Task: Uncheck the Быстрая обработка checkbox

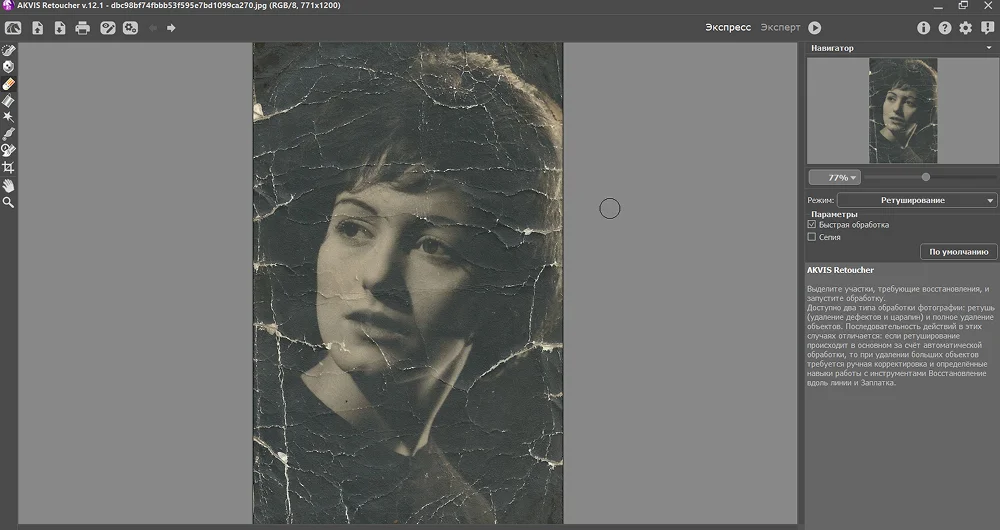Action: tap(812, 225)
